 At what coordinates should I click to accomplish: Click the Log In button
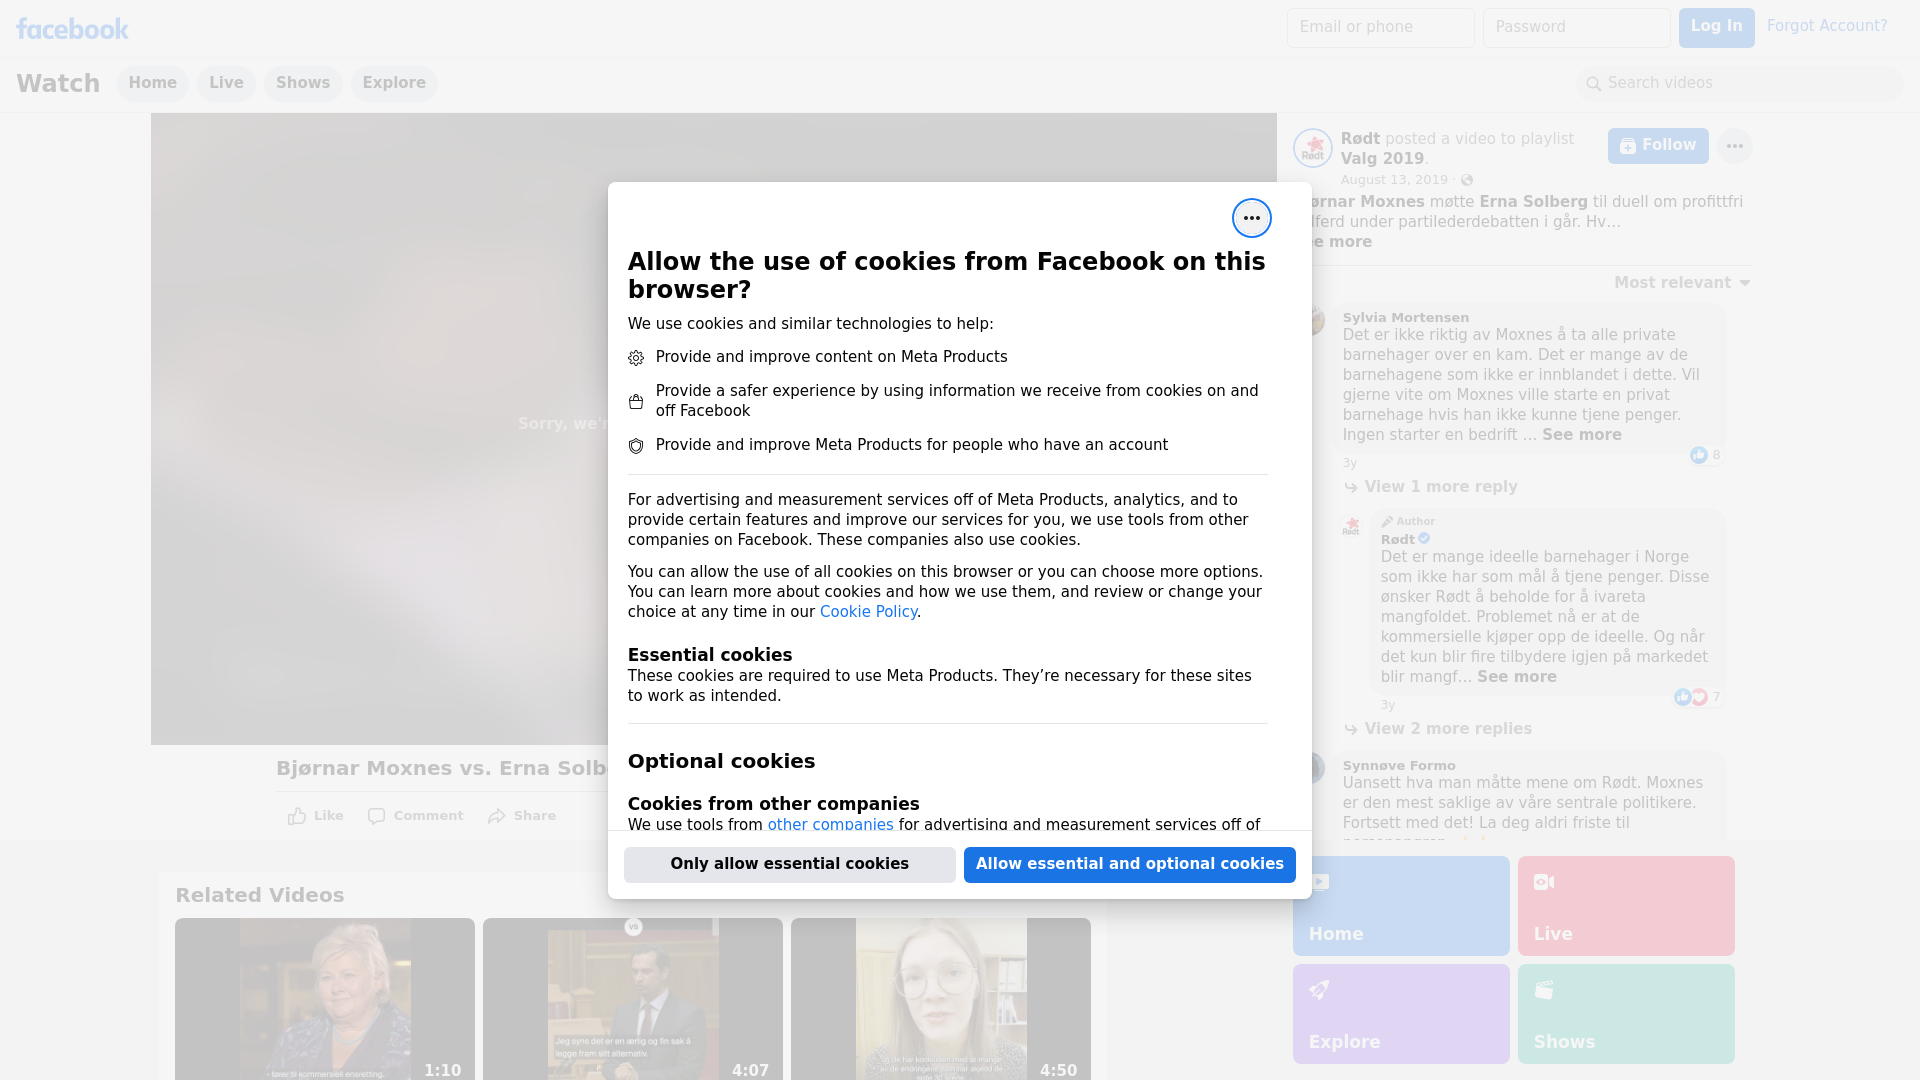tap(1716, 27)
